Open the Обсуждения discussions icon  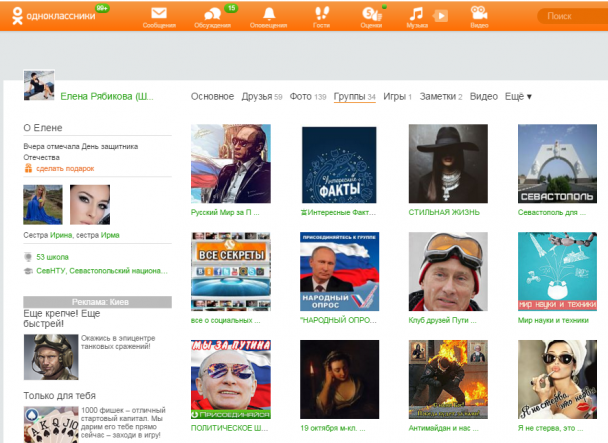click(212, 15)
